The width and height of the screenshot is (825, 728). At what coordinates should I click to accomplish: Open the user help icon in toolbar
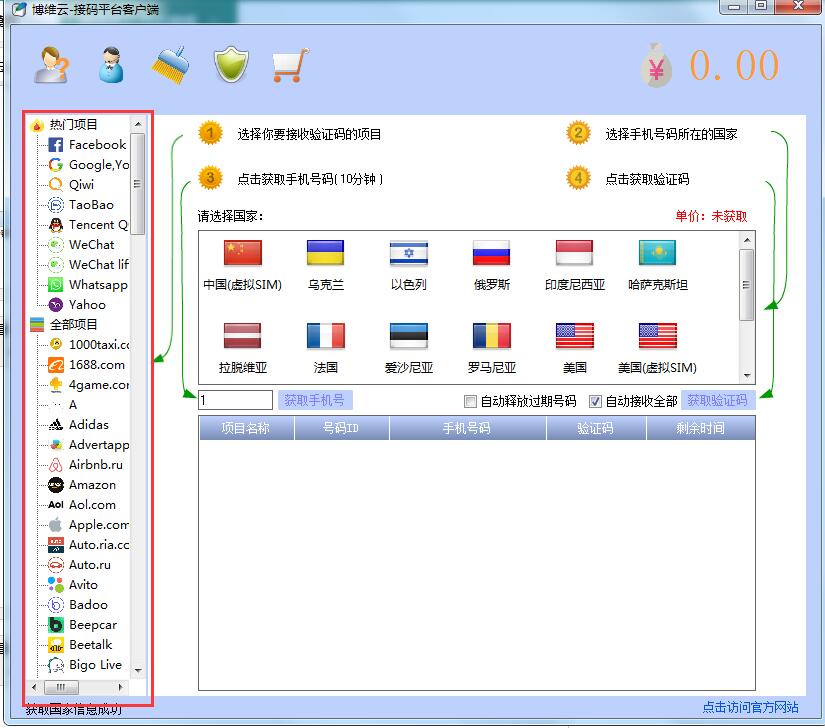pyautogui.click(x=51, y=65)
